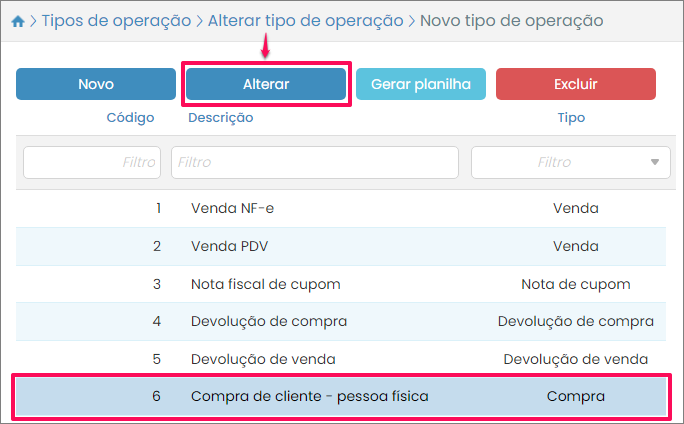Open the Tipo filter dropdown
This screenshot has width=684, height=424.
[571, 162]
